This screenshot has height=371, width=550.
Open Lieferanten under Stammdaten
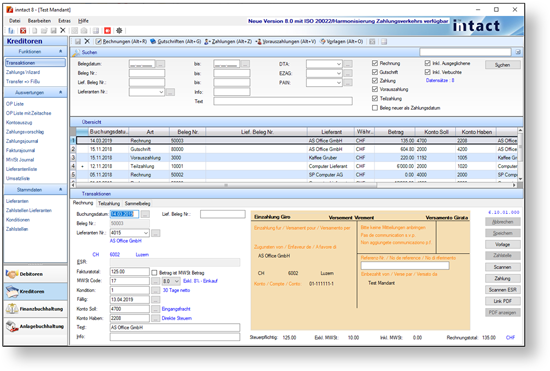17,201
